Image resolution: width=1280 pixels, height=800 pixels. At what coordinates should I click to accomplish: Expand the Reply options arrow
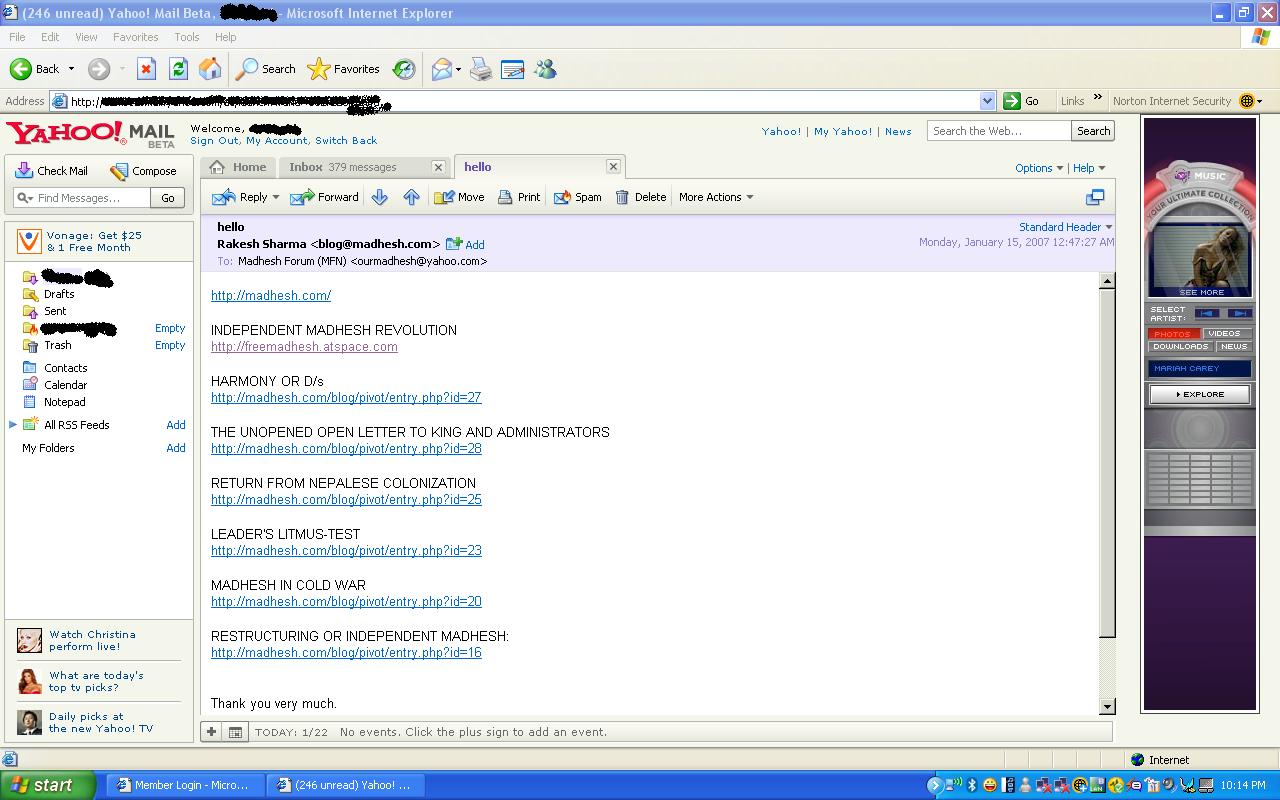(276, 197)
